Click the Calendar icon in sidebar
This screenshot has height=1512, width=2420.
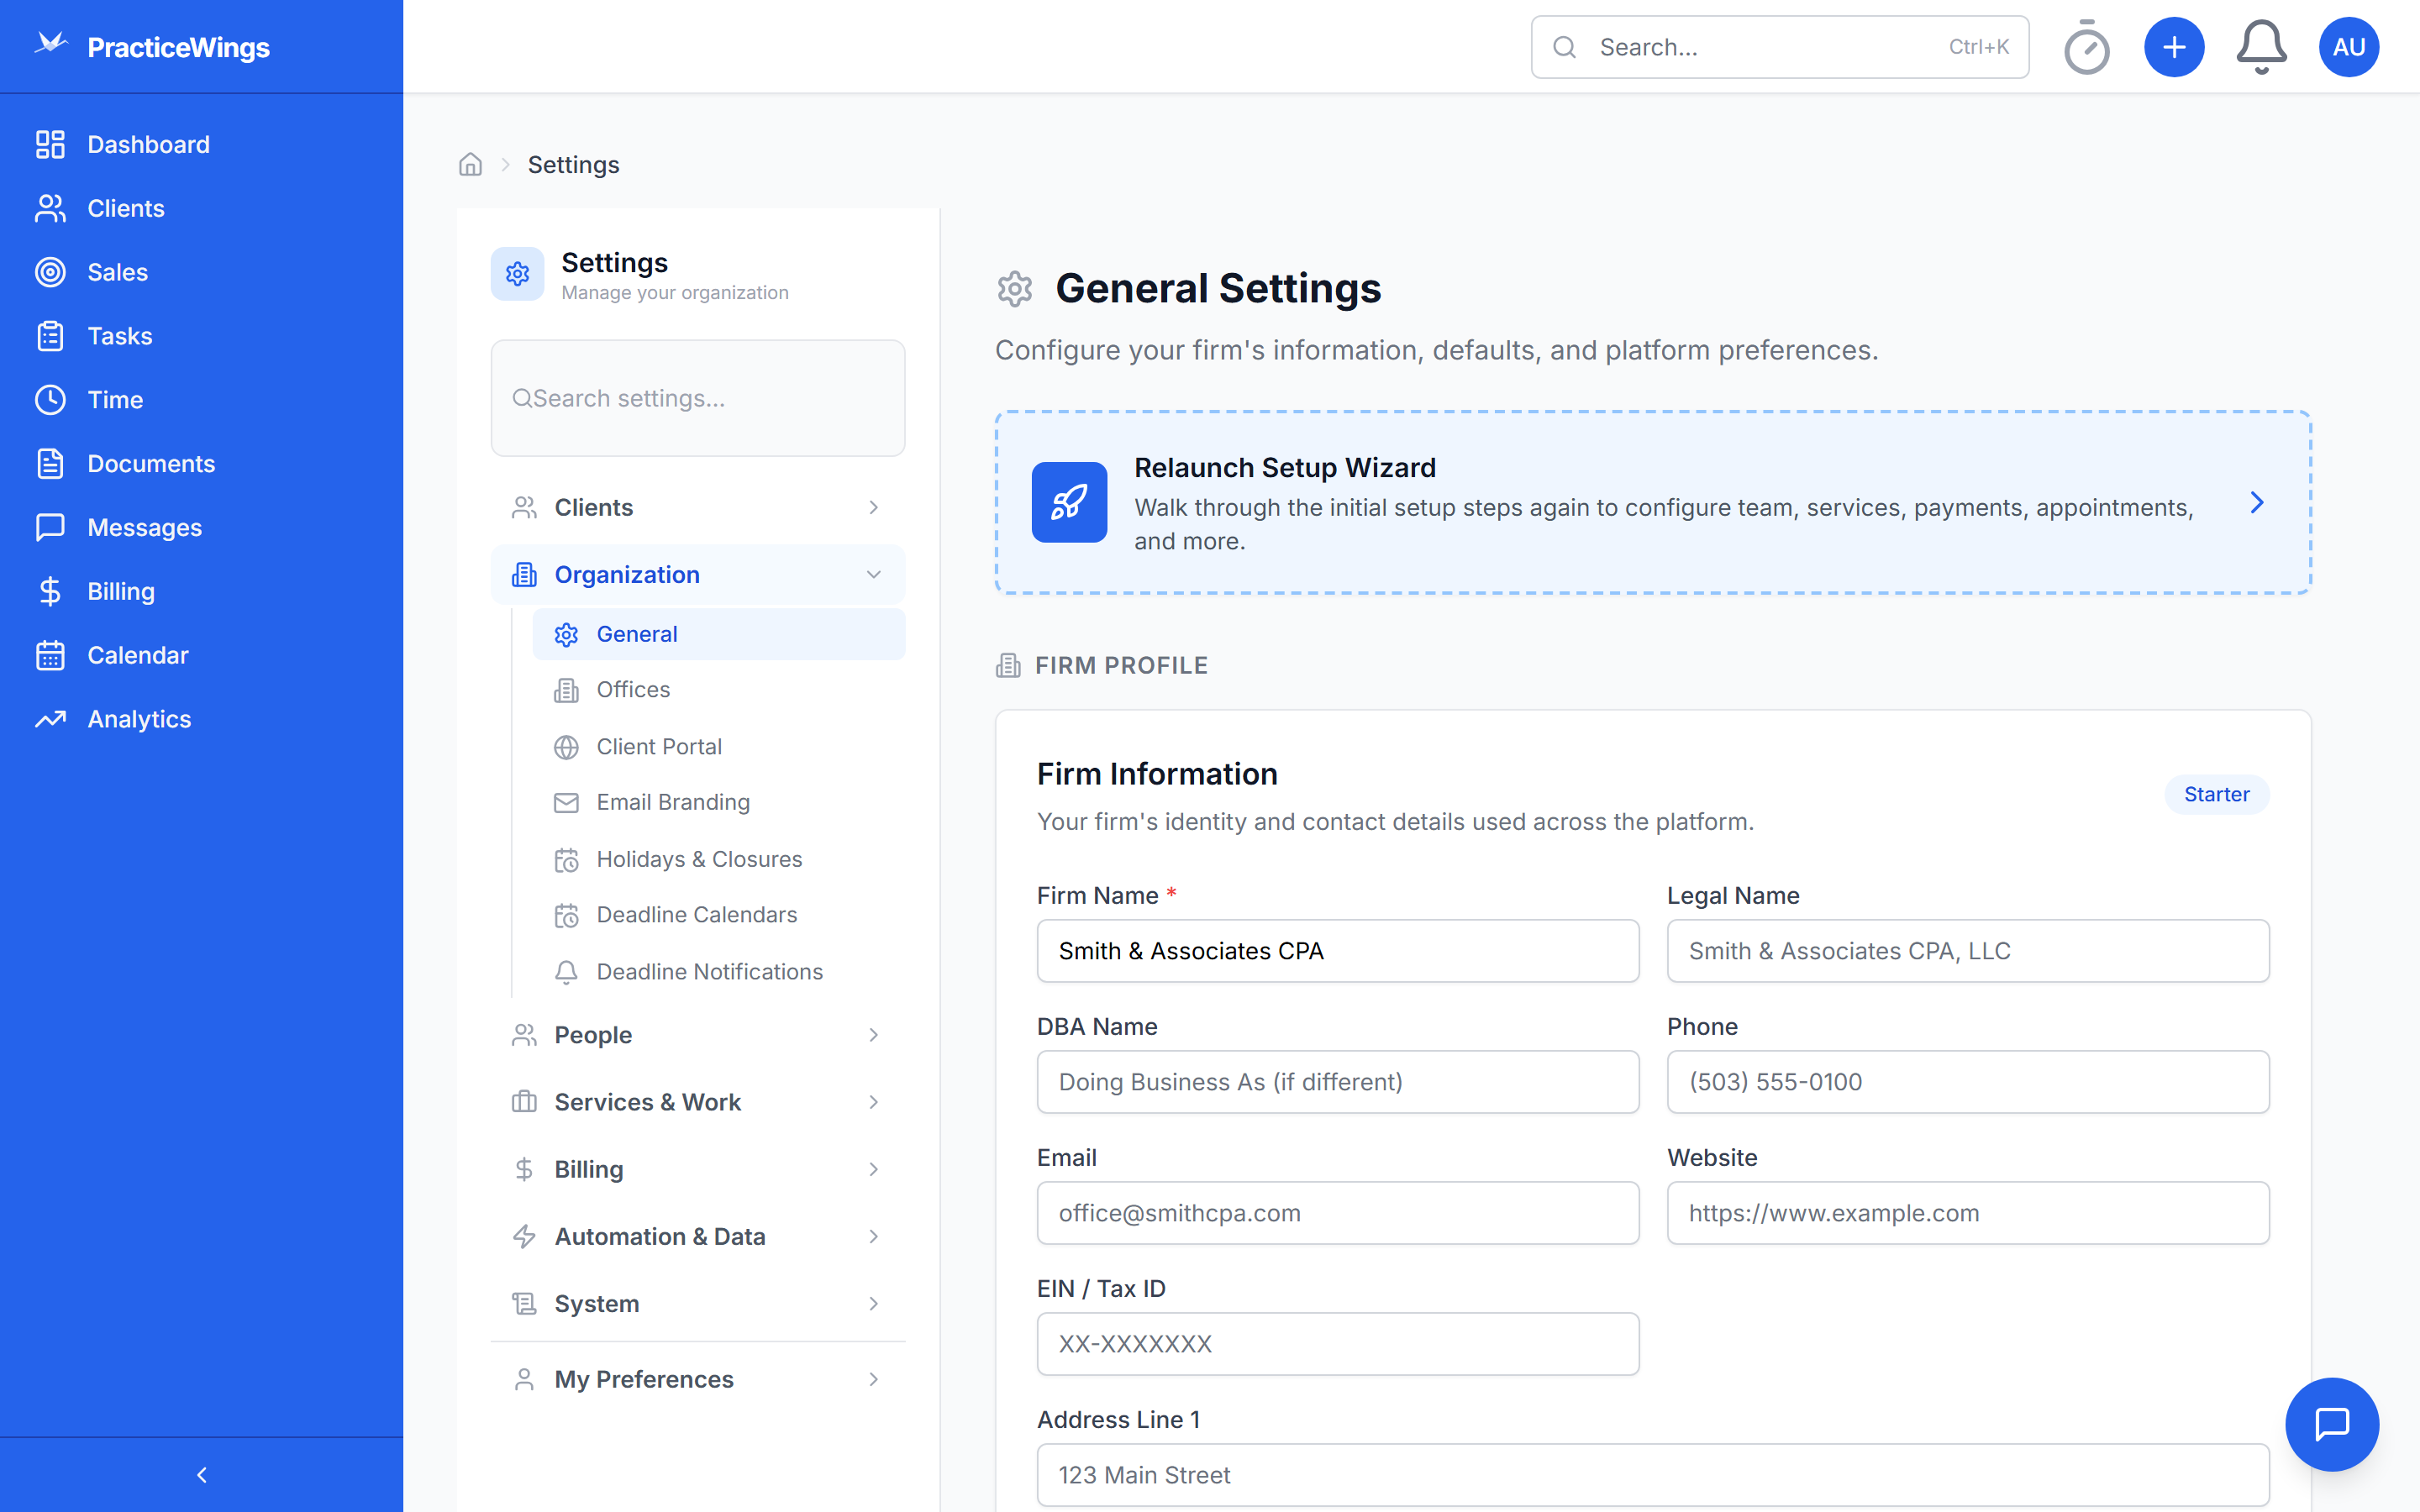(50, 655)
